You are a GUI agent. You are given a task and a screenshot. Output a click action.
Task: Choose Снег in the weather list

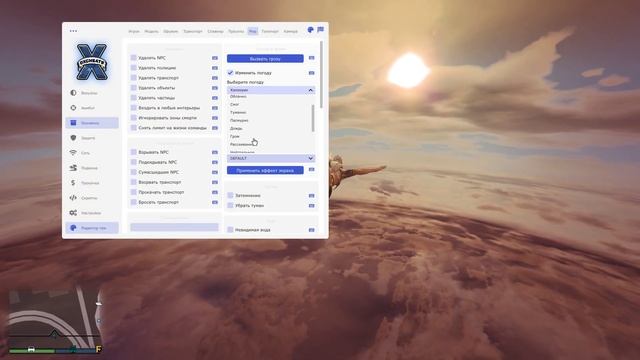coord(235,104)
